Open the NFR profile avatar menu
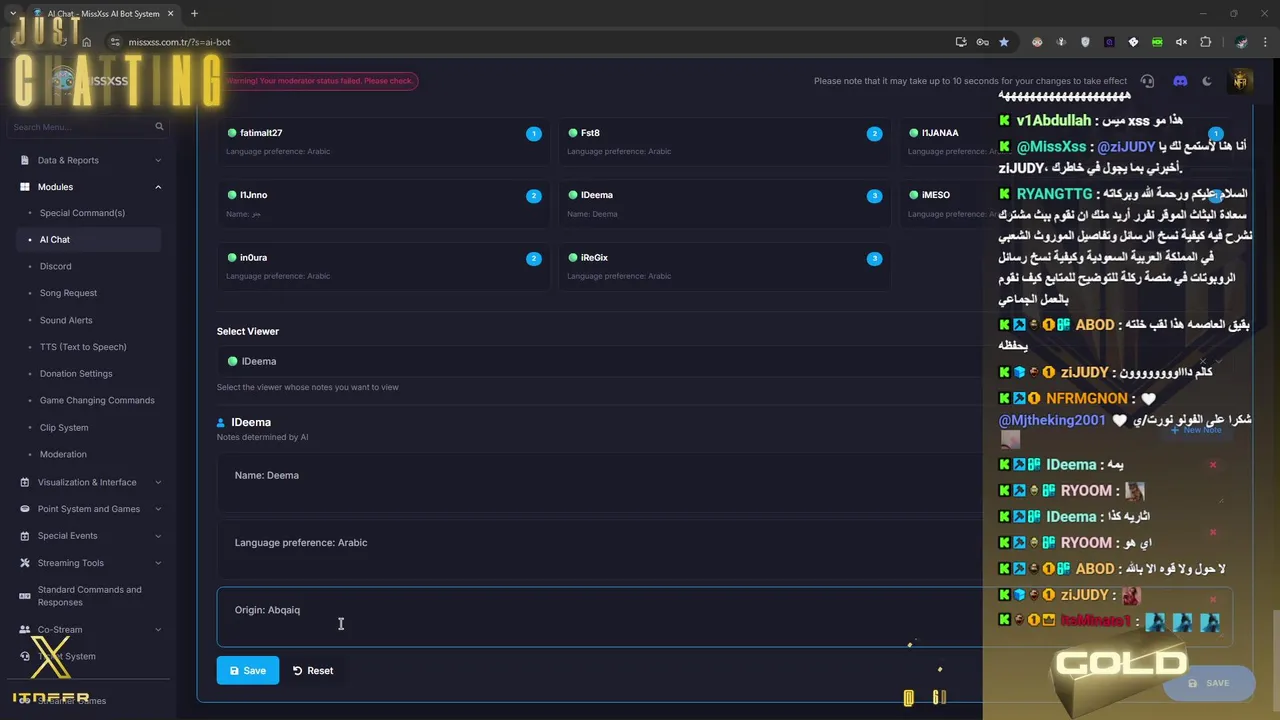The width and height of the screenshot is (1280, 720). pos(1241,81)
